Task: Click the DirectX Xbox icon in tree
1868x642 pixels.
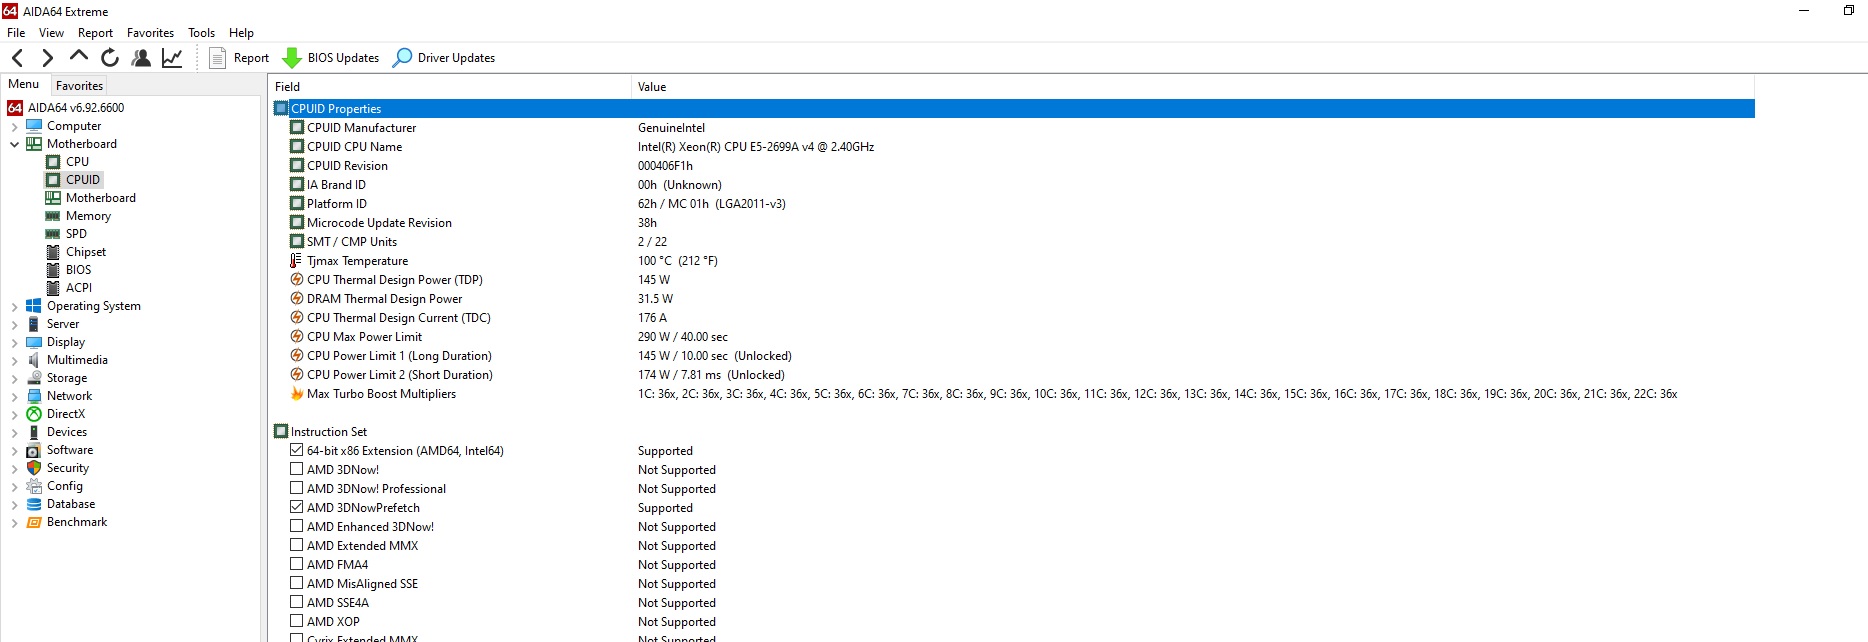Action: 34,414
